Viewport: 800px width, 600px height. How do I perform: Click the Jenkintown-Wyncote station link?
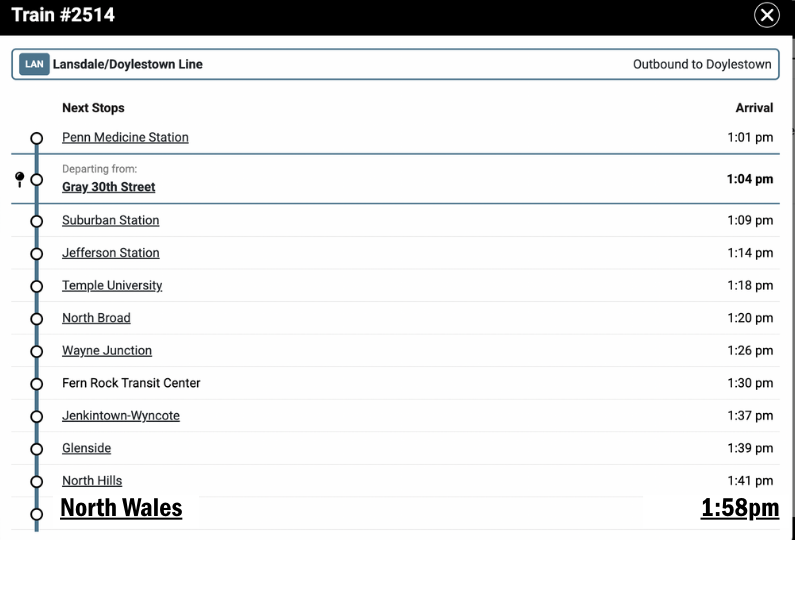point(121,416)
